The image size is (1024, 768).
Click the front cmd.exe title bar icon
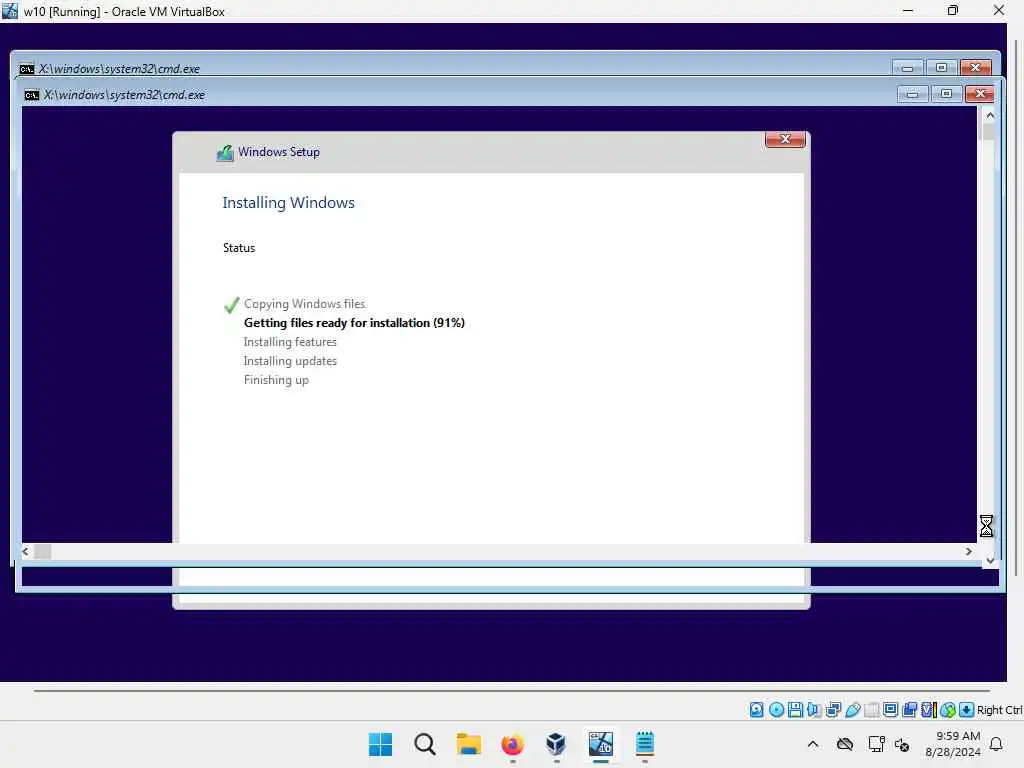point(31,95)
